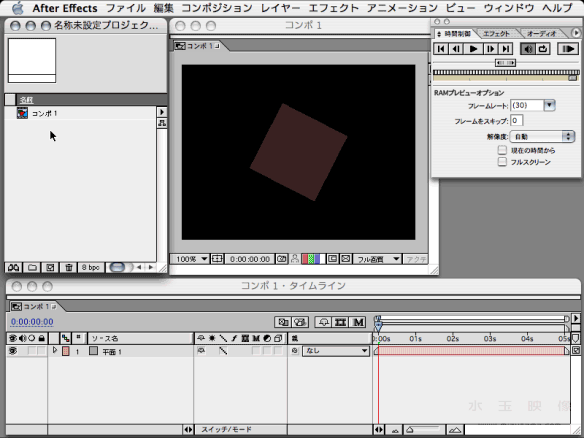
Task: Click the snapshot camera icon in comp viewer
Action: point(282,259)
